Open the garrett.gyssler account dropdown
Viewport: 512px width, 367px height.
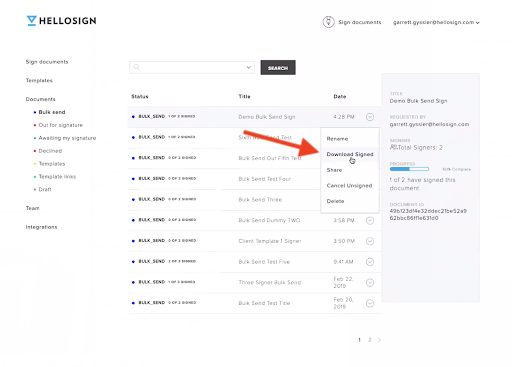436,22
